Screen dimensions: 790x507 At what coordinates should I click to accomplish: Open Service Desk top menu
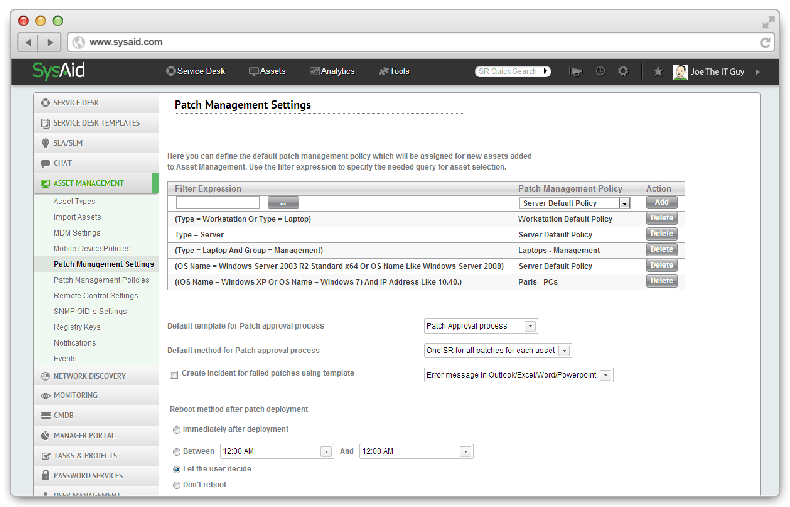195,71
